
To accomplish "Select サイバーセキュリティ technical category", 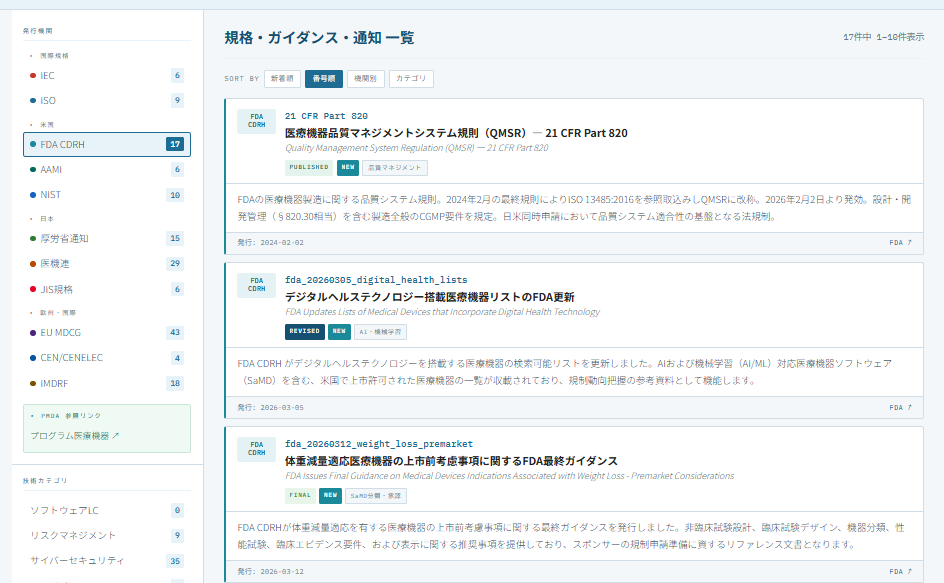I will pos(107,561).
